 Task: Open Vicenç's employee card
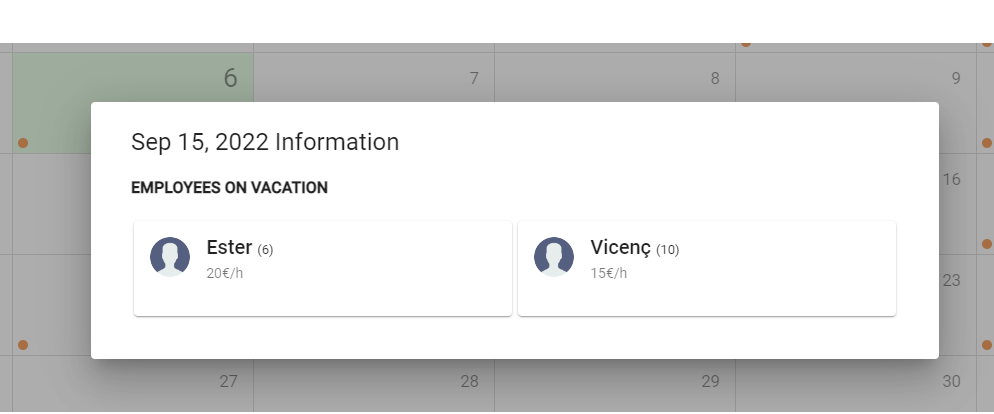tap(707, 268)
